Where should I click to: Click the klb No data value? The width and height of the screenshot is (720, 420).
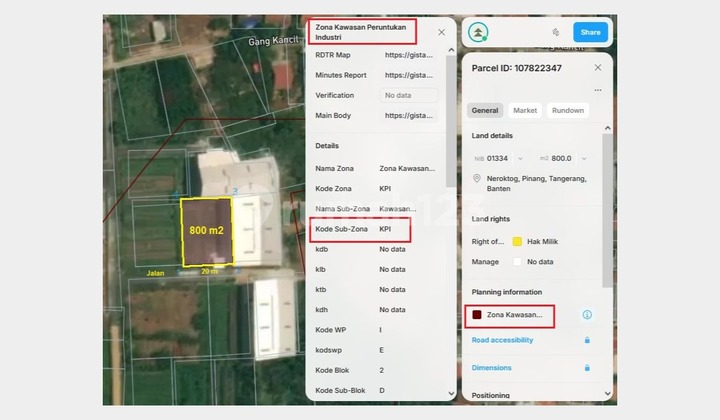point(392,269)
